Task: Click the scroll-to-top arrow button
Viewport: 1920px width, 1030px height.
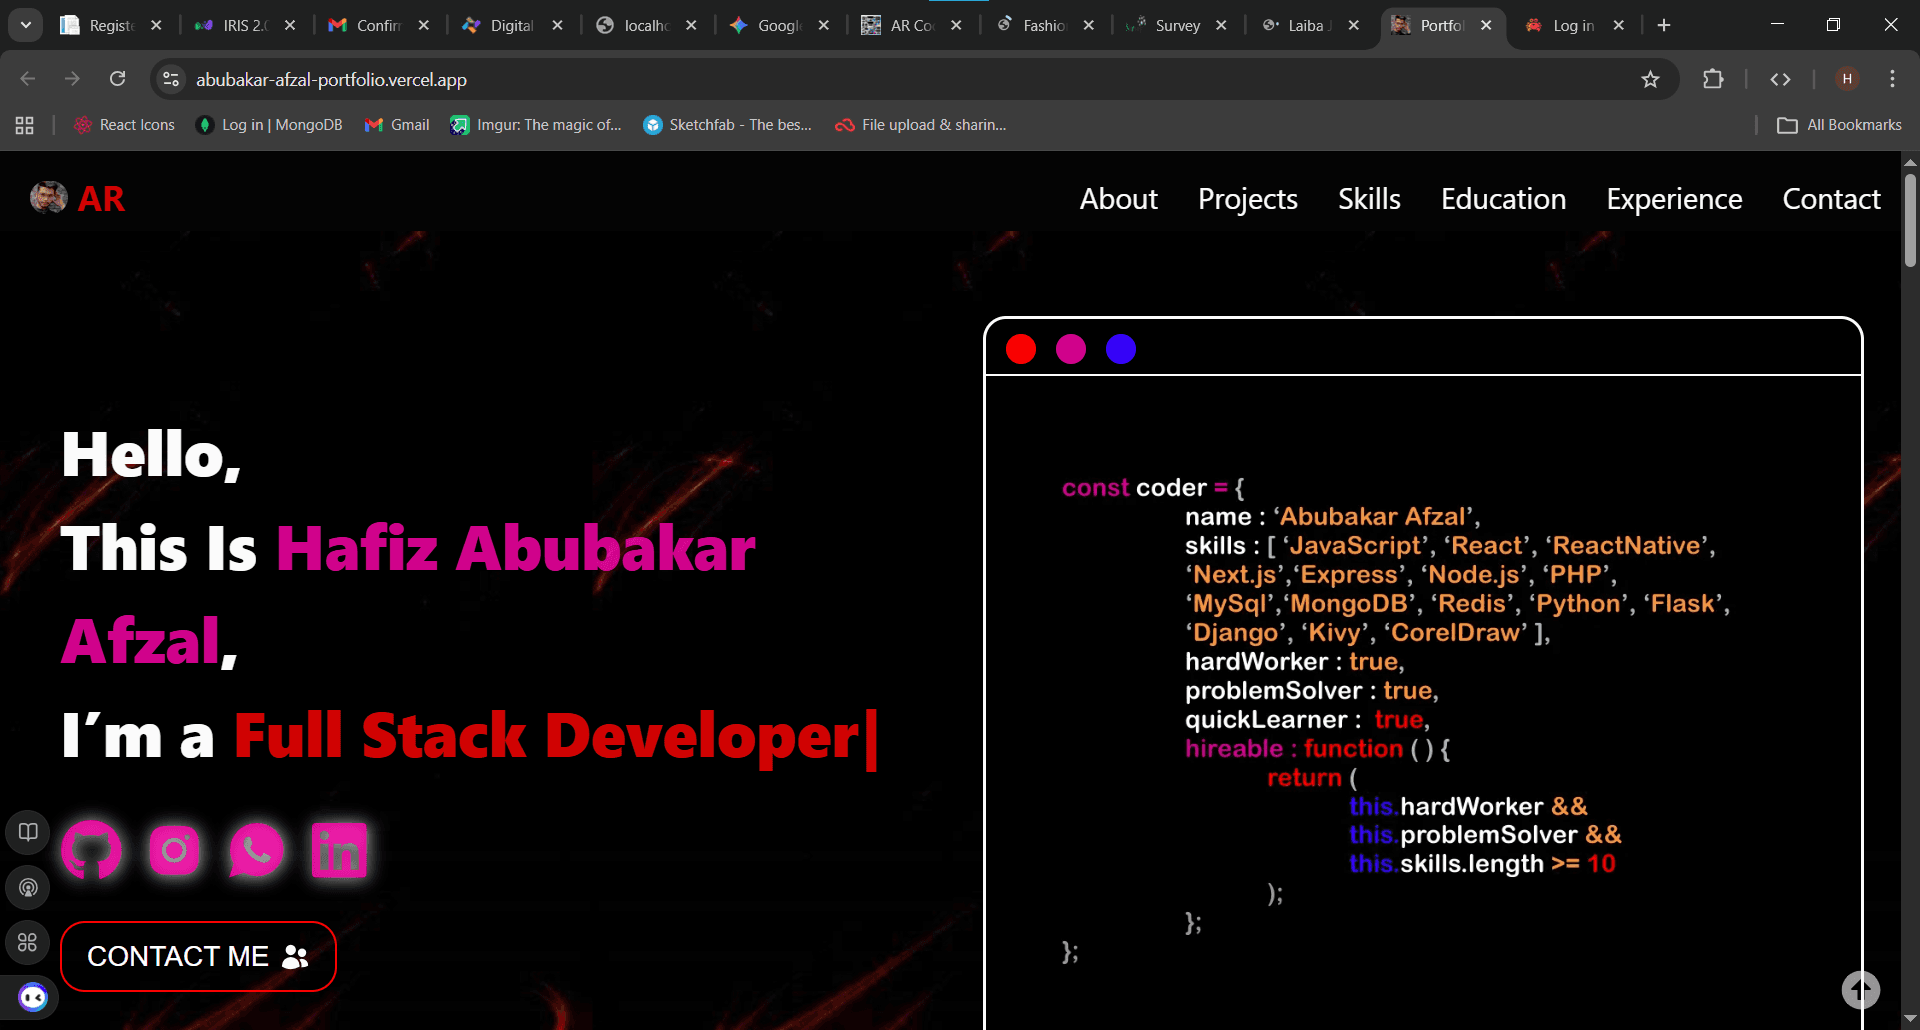Action: (x=1861, y=991)
